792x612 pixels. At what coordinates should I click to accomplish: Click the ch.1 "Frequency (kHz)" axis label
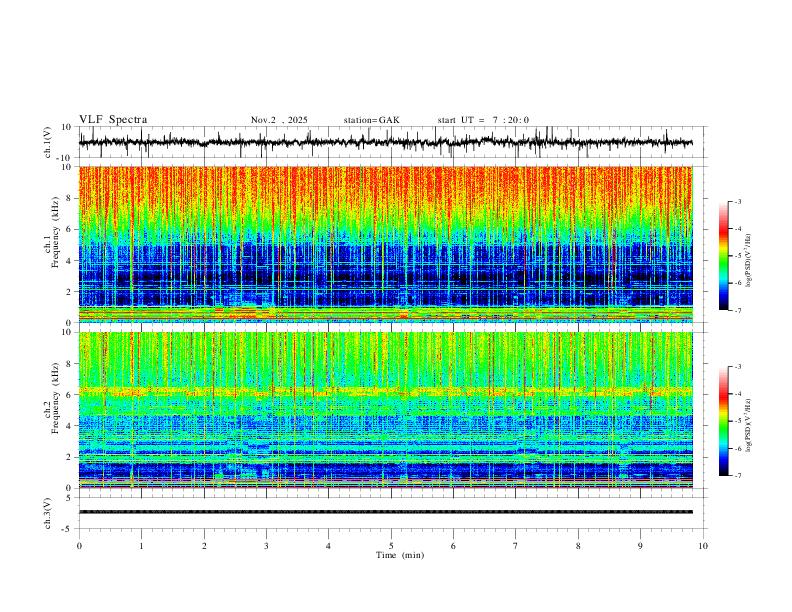tap(55, 232)
